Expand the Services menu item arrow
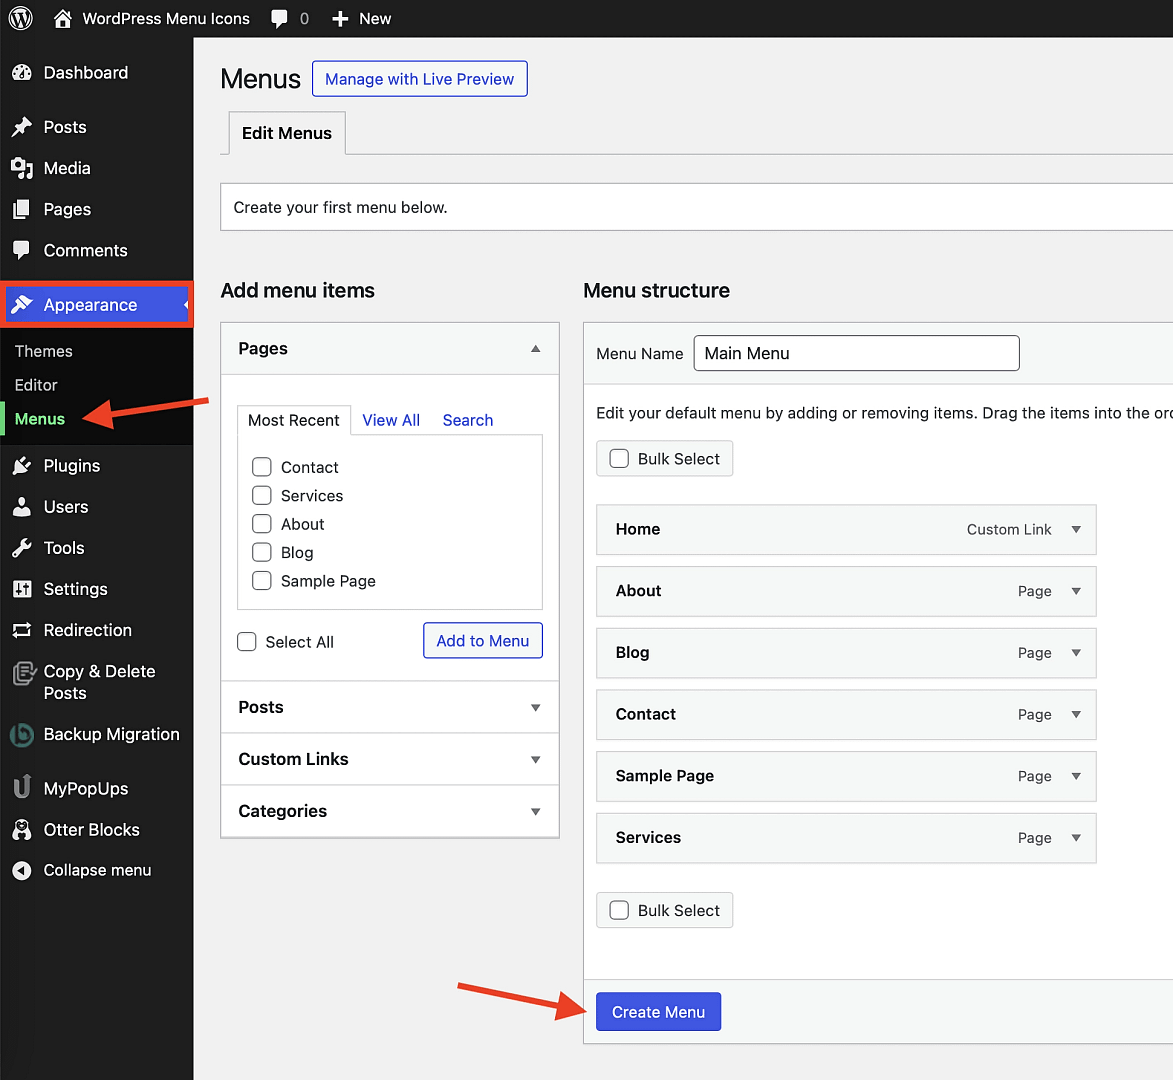Image resolution: width=1173 pixels, height=1080 pixels. pos(1076,838)
